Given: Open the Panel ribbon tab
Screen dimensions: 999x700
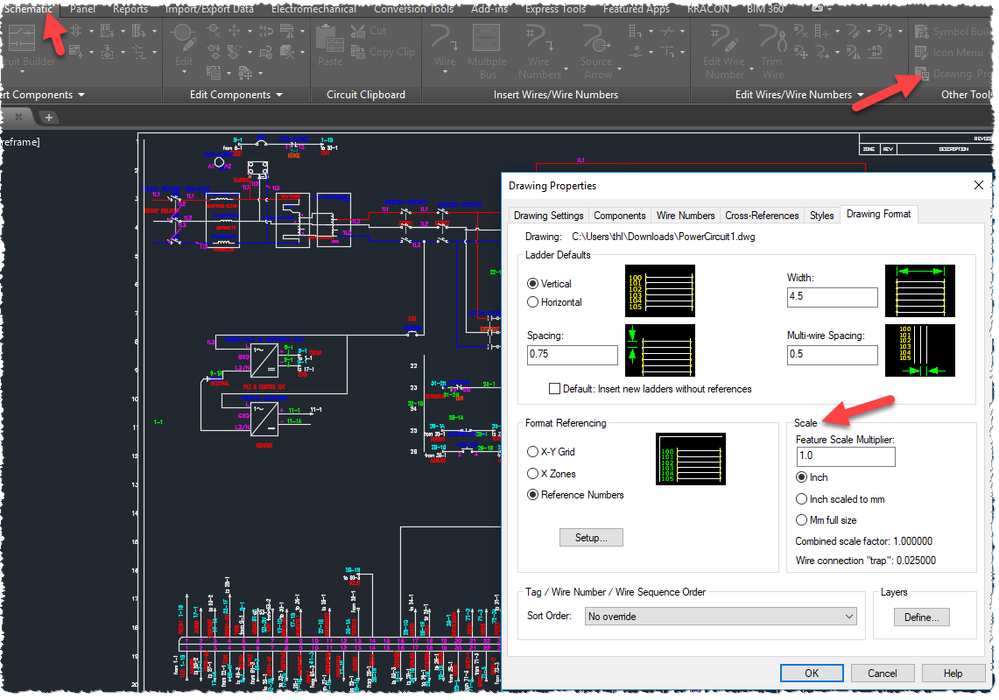Looking at the screenshot, I should coord(82,9).
